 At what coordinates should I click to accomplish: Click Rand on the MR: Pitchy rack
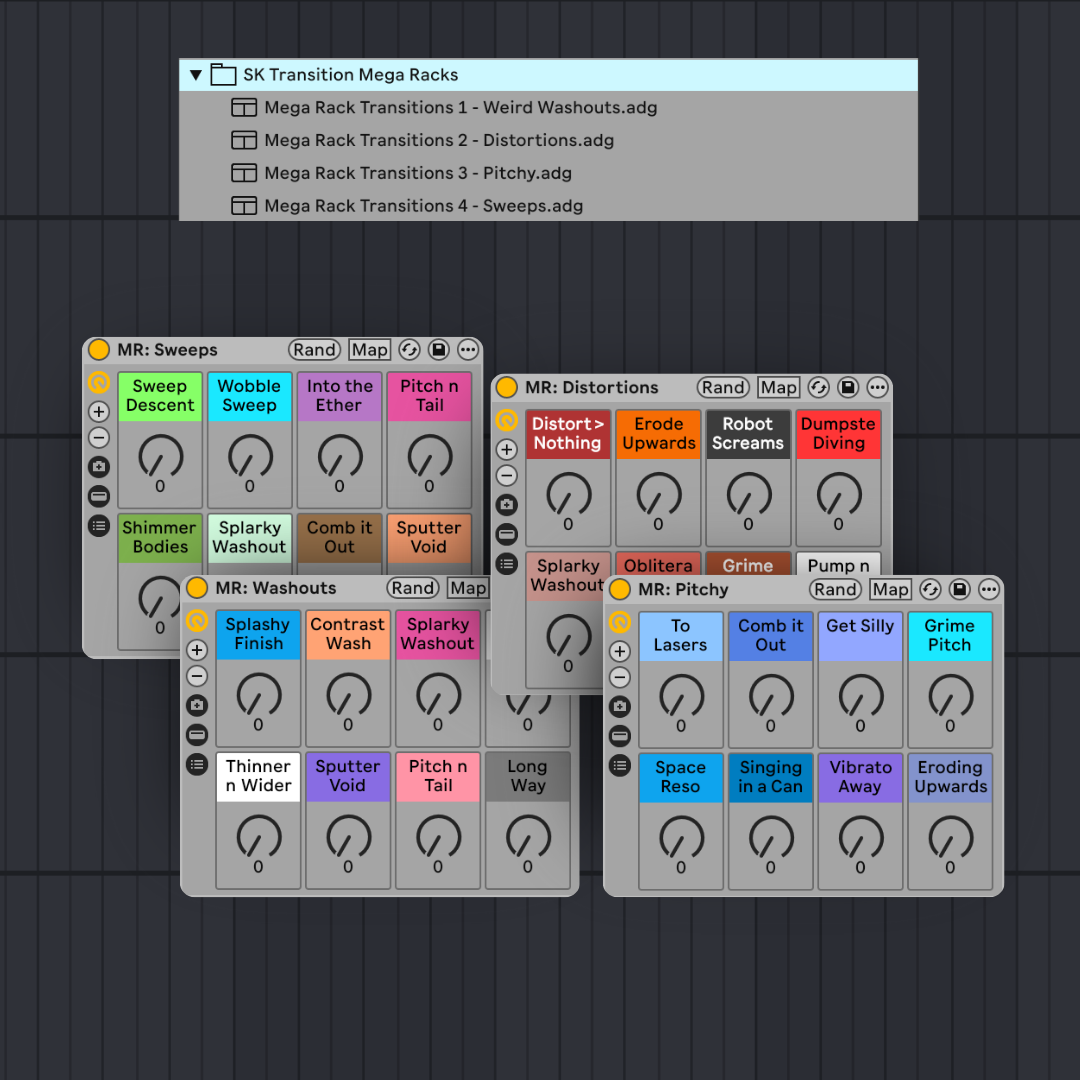(x=835, y=590)
